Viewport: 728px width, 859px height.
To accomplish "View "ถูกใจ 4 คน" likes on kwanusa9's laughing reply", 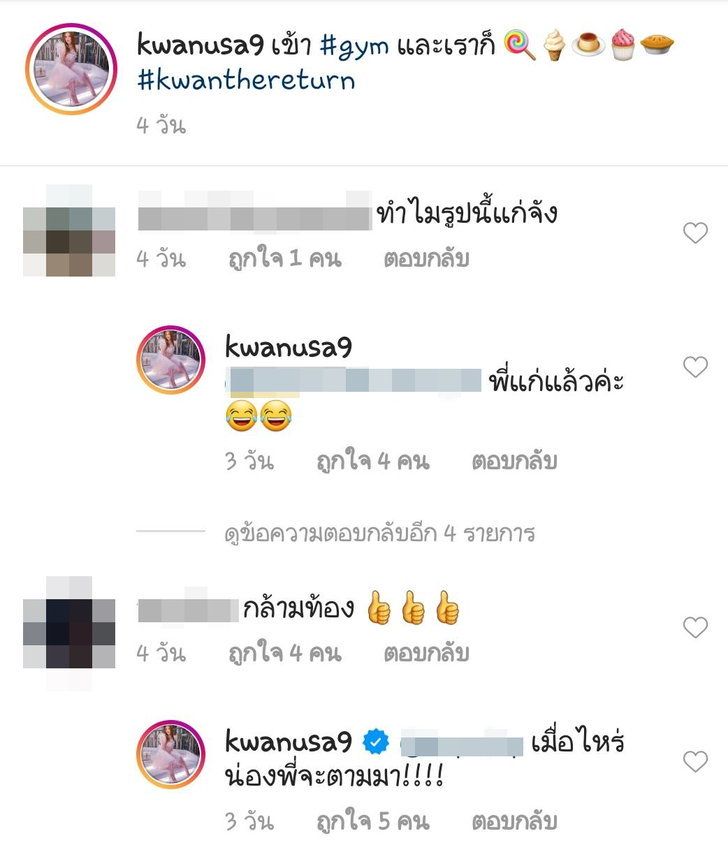I will (x=373, y=461).
